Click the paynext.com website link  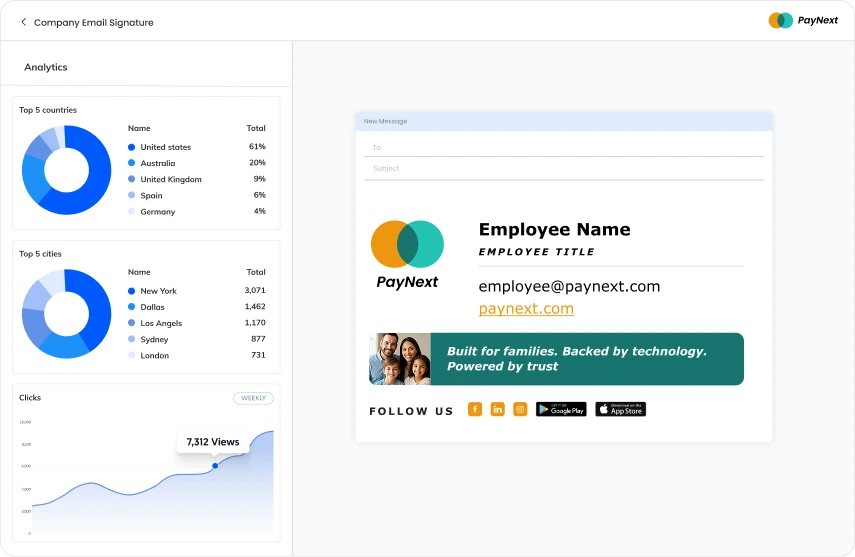[526, 308]
